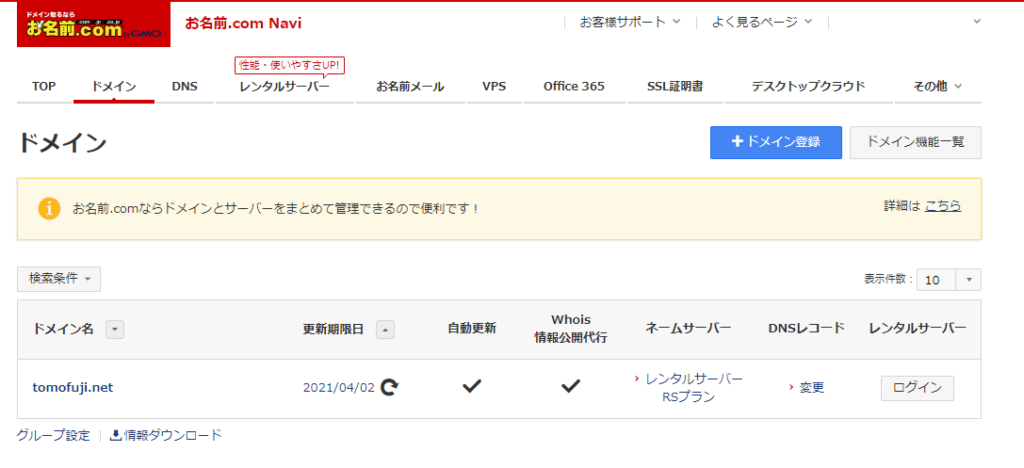Expand the その他 navigation menu
The height and width of the screenshot is (468, 1024).
[938, 86]
